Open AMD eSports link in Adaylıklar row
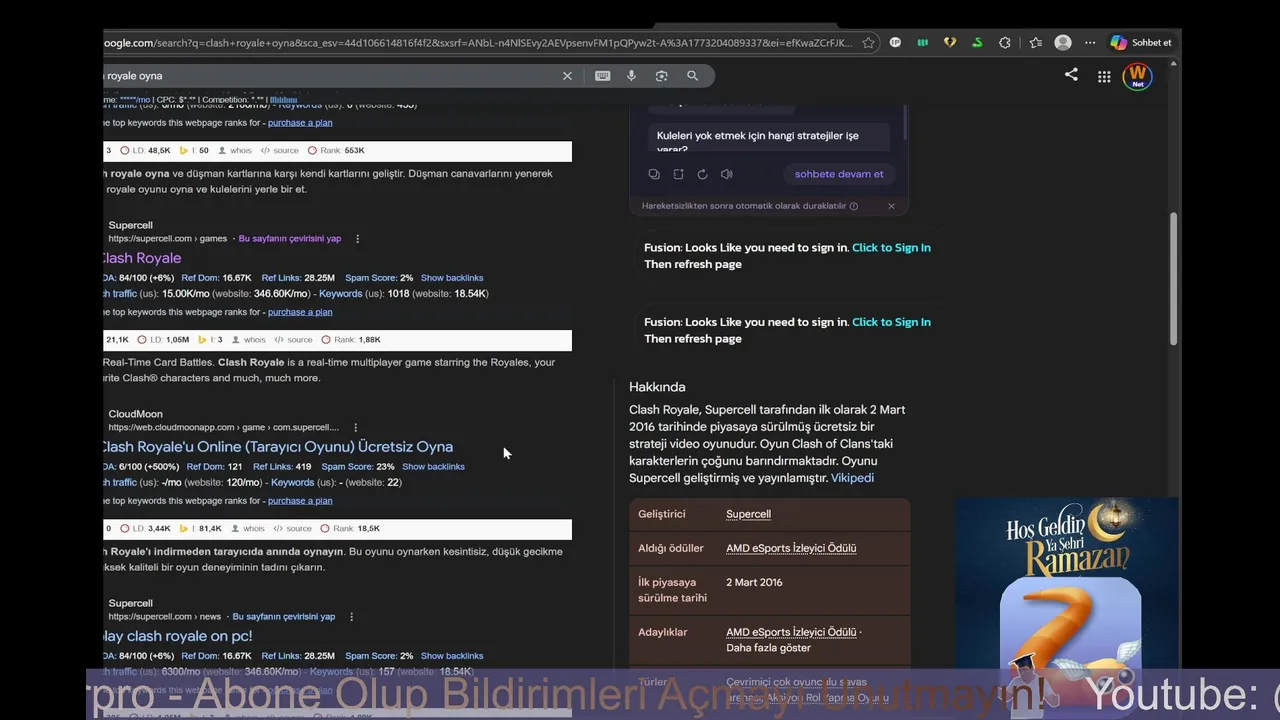 click(x=791, y=632)
